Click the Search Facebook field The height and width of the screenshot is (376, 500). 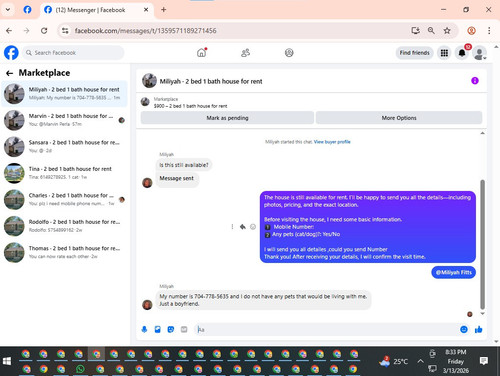tap(73, 53)
